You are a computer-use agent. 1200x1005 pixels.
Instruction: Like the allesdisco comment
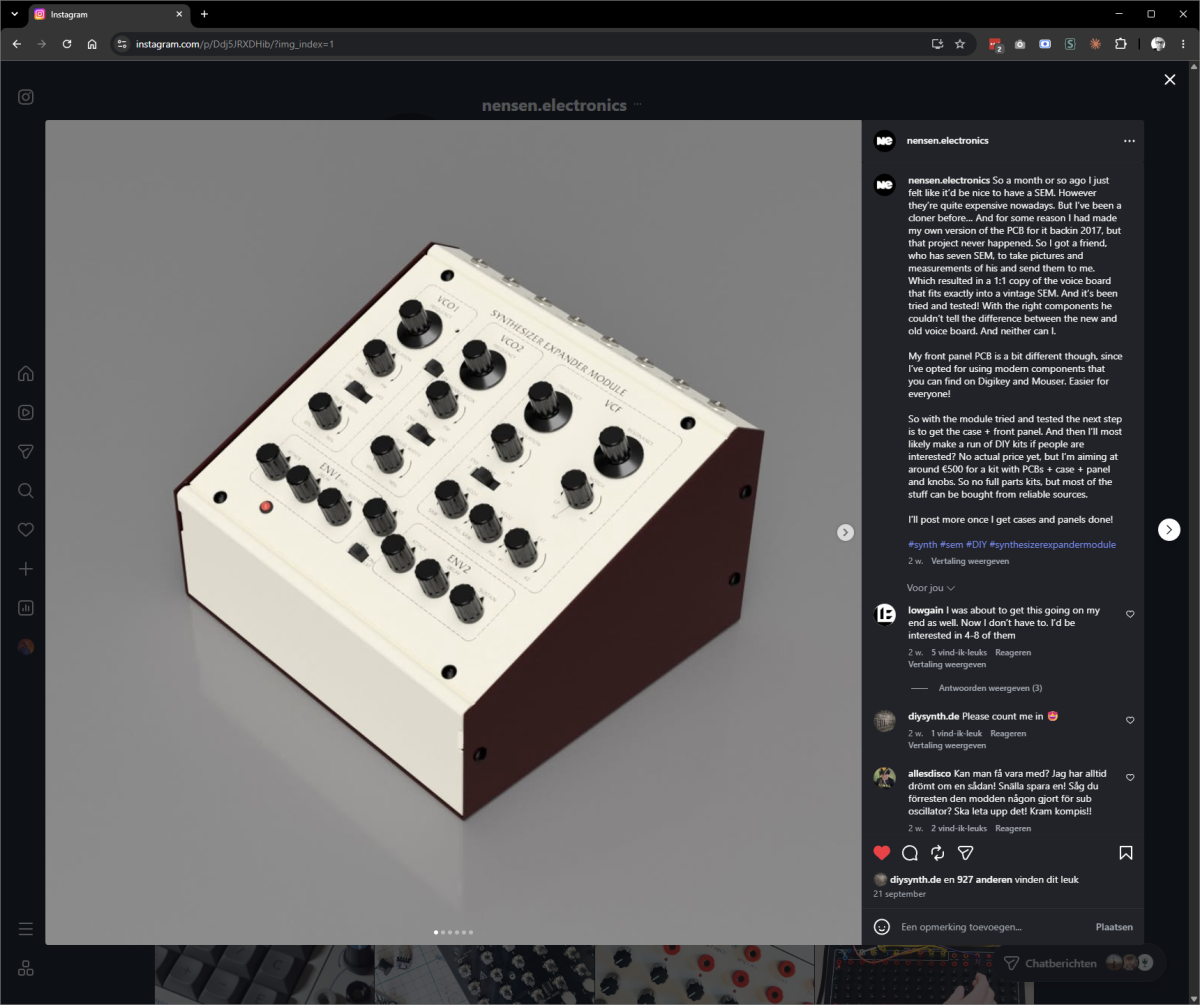[1130, 777]
